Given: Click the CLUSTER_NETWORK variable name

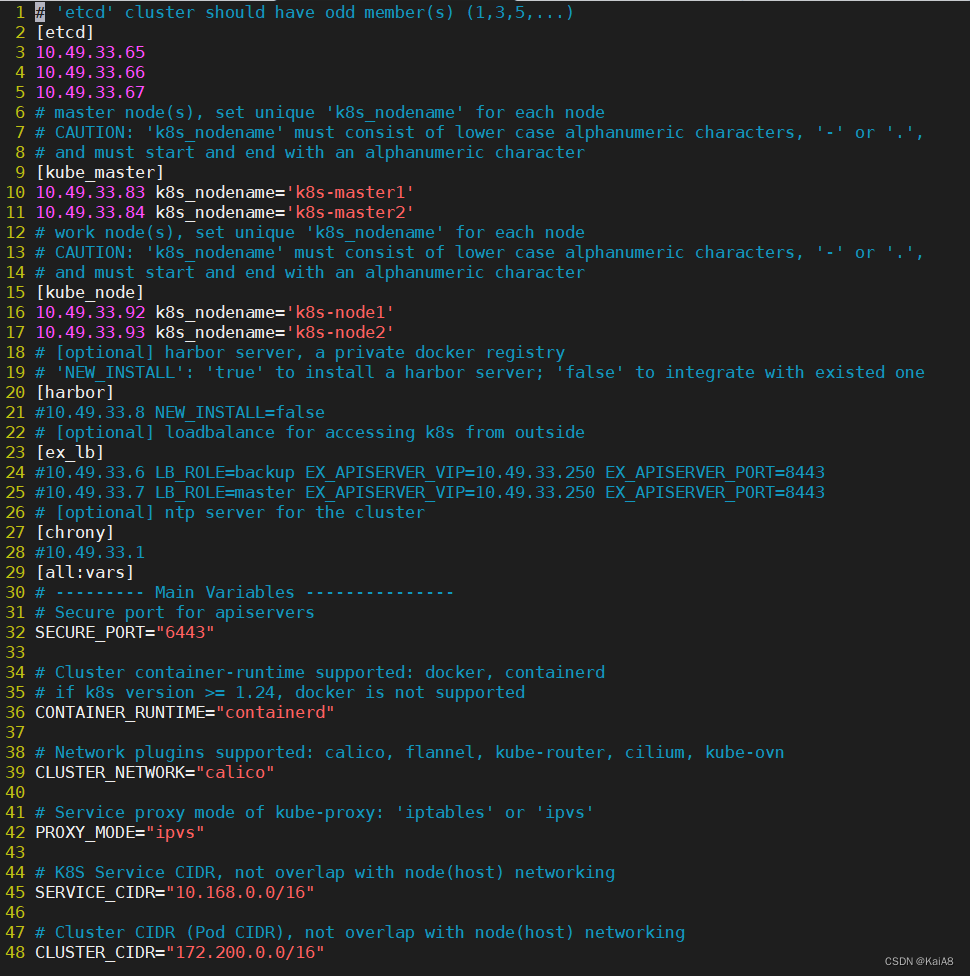Looking at the screenshot, I should pos(110,772).
